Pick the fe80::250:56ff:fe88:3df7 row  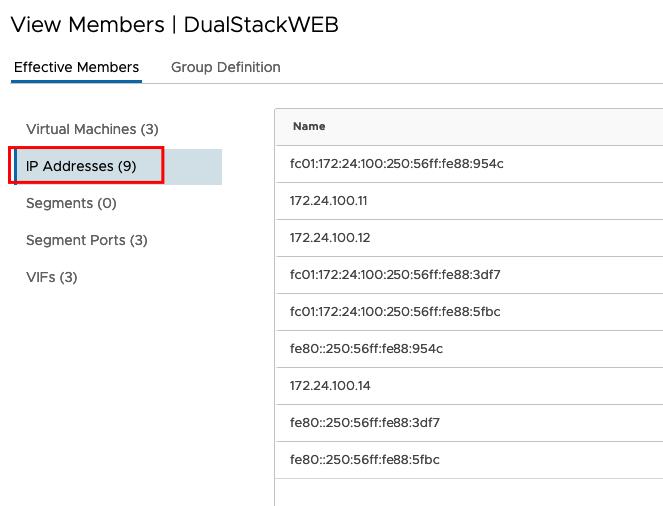(469, 423)
